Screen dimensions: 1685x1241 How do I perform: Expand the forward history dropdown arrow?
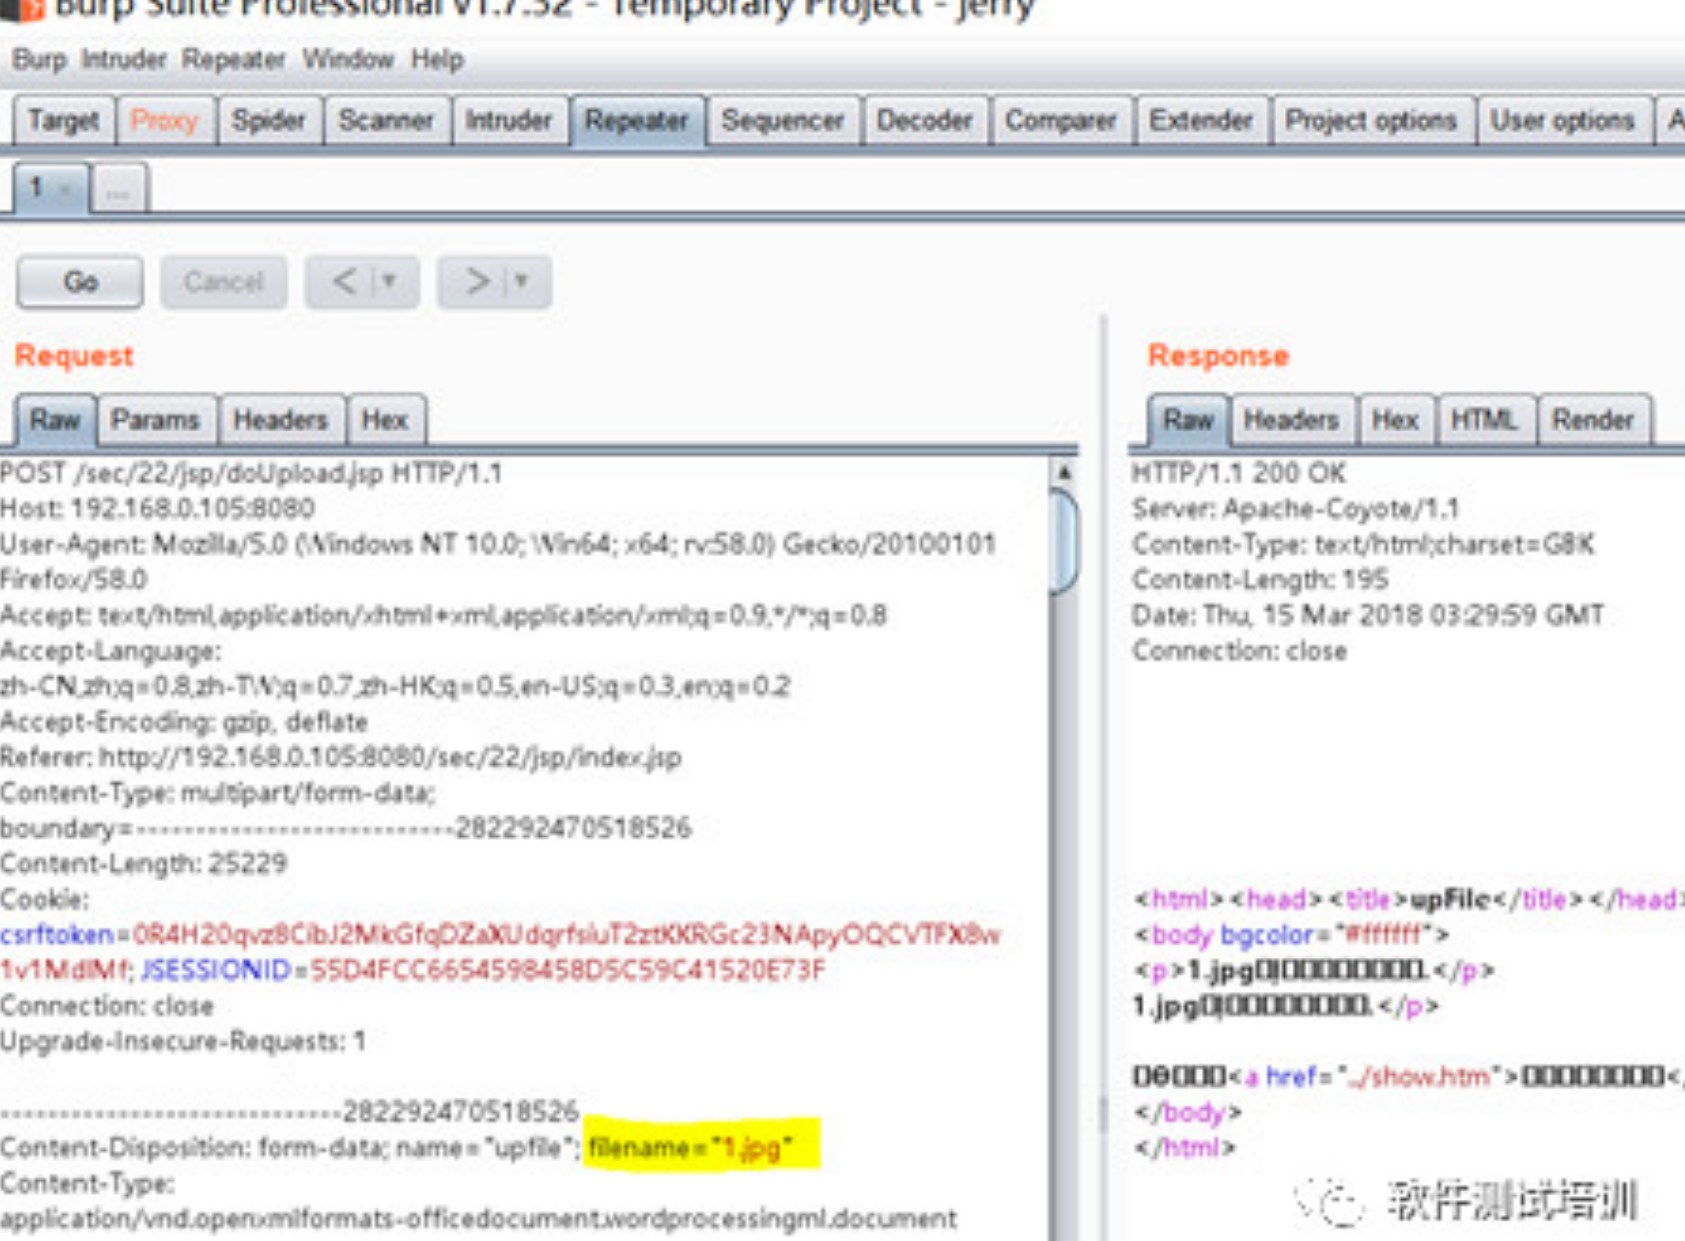tap(522, 282)
